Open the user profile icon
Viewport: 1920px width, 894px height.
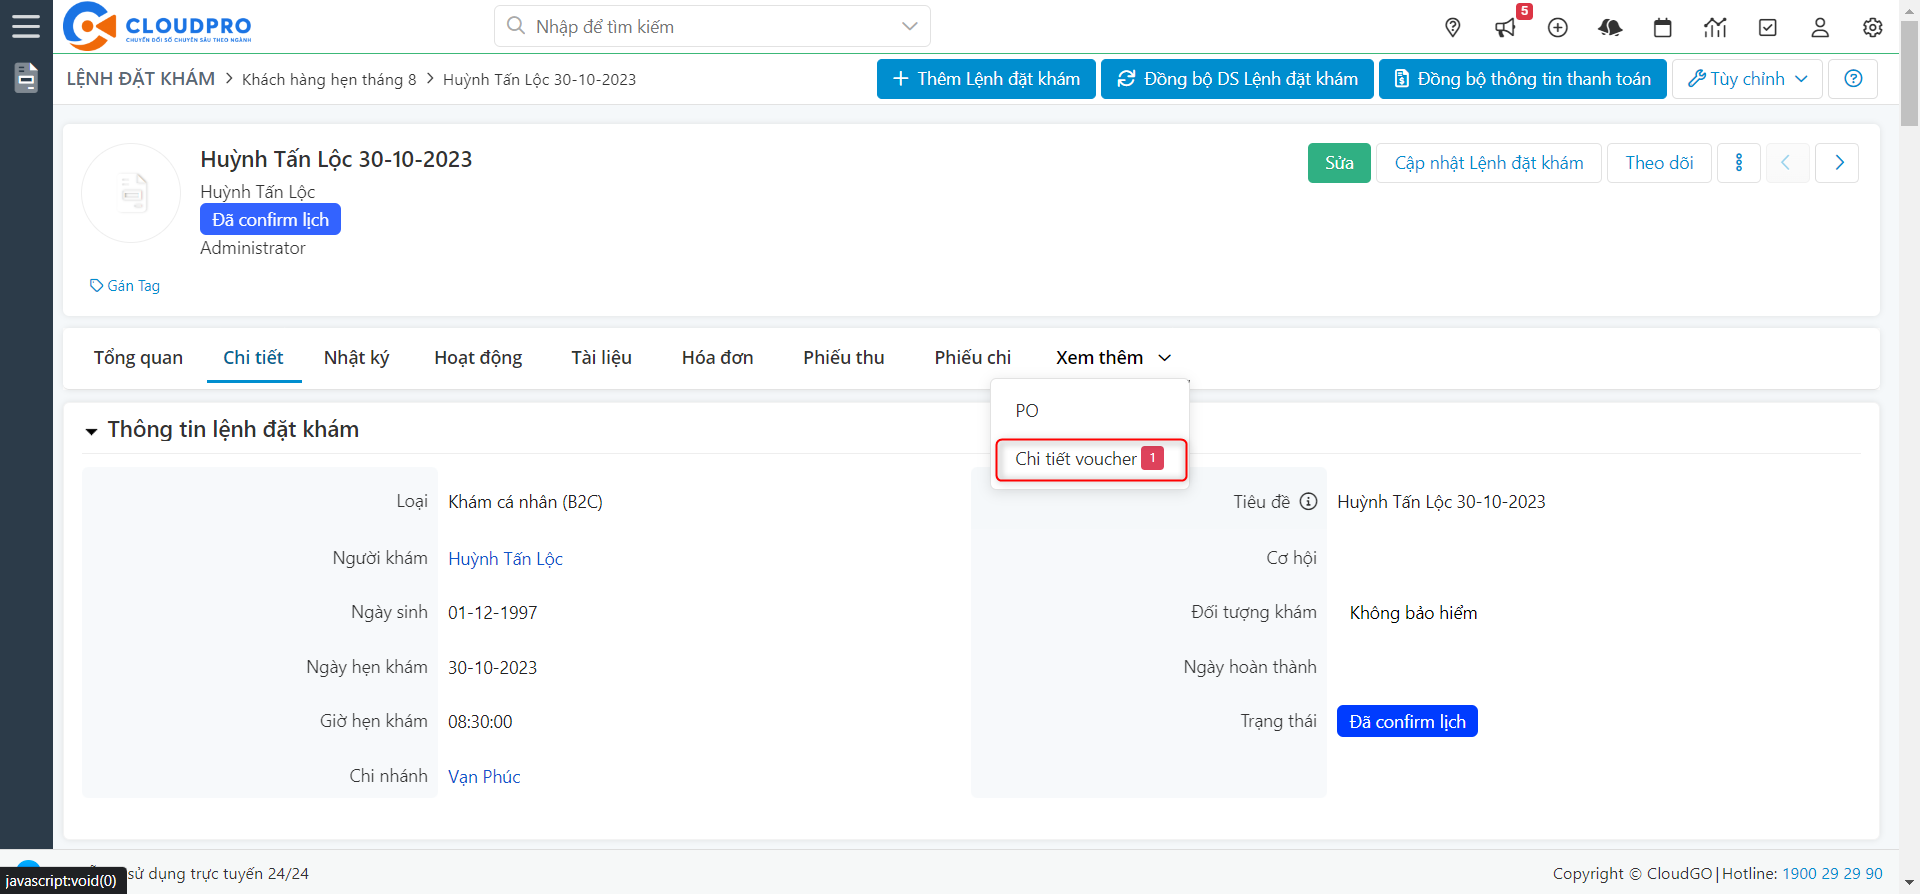pyautogui.click(x=1820, y=28)
